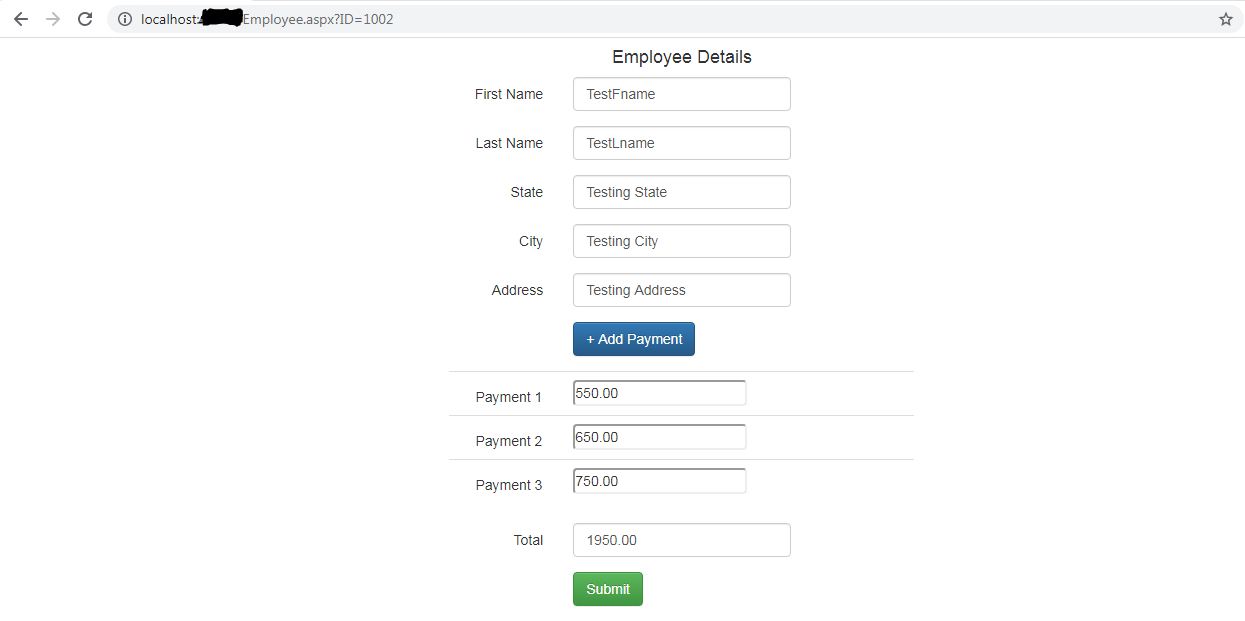Viewport: 1245px width, 621px height.
Task: Edit the Address input box
Action: click(x=682, y=290)
